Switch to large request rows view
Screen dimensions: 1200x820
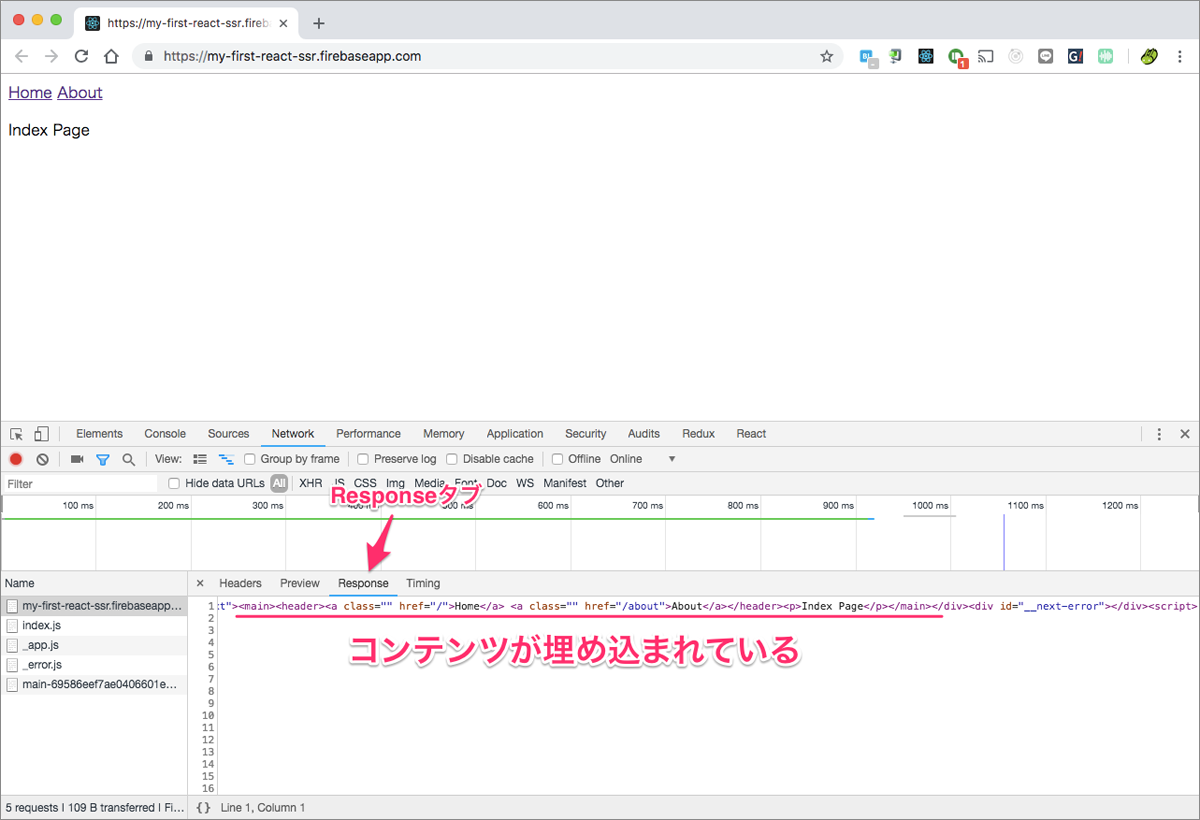pyautogui.click(x=200, y=459)
